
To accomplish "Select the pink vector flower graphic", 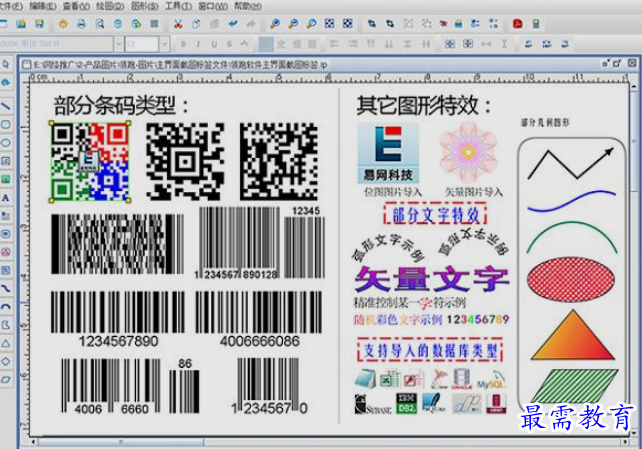I will pos(468,152).
